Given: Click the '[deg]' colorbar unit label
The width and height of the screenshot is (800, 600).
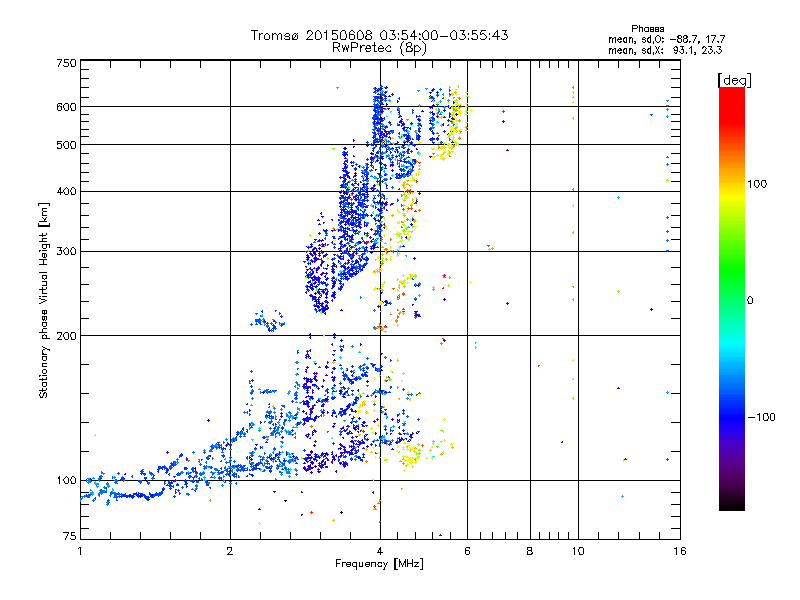Looking at the screenshot, I should click(734, 80).
